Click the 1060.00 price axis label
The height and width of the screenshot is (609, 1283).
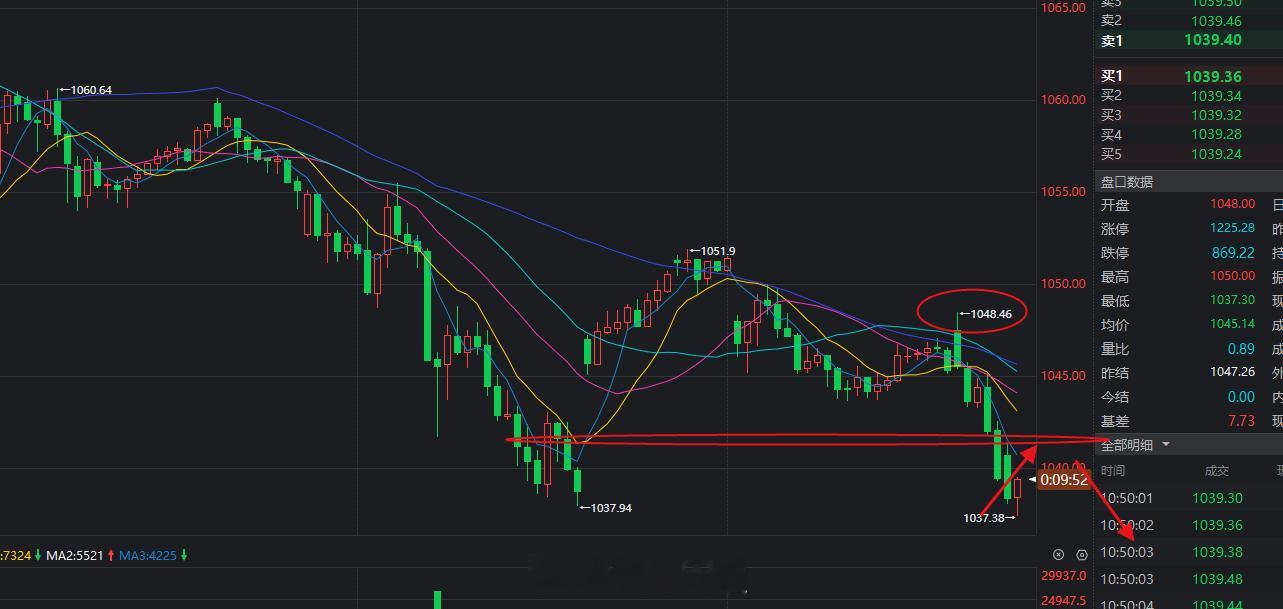(1063, 99)
